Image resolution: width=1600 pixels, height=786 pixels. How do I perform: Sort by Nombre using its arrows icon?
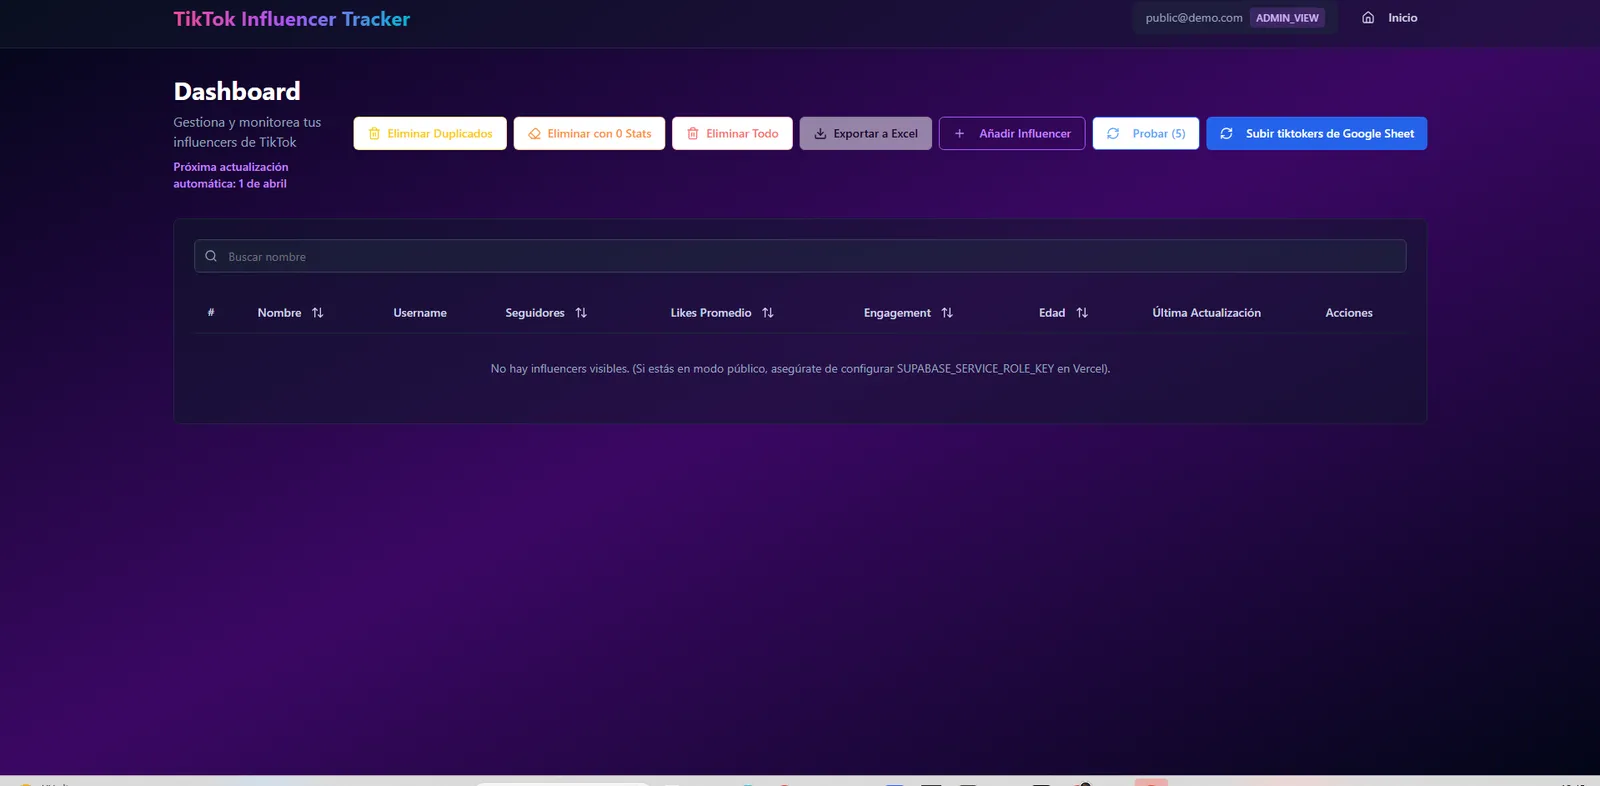pyautogui.click(x=318, y=313)
